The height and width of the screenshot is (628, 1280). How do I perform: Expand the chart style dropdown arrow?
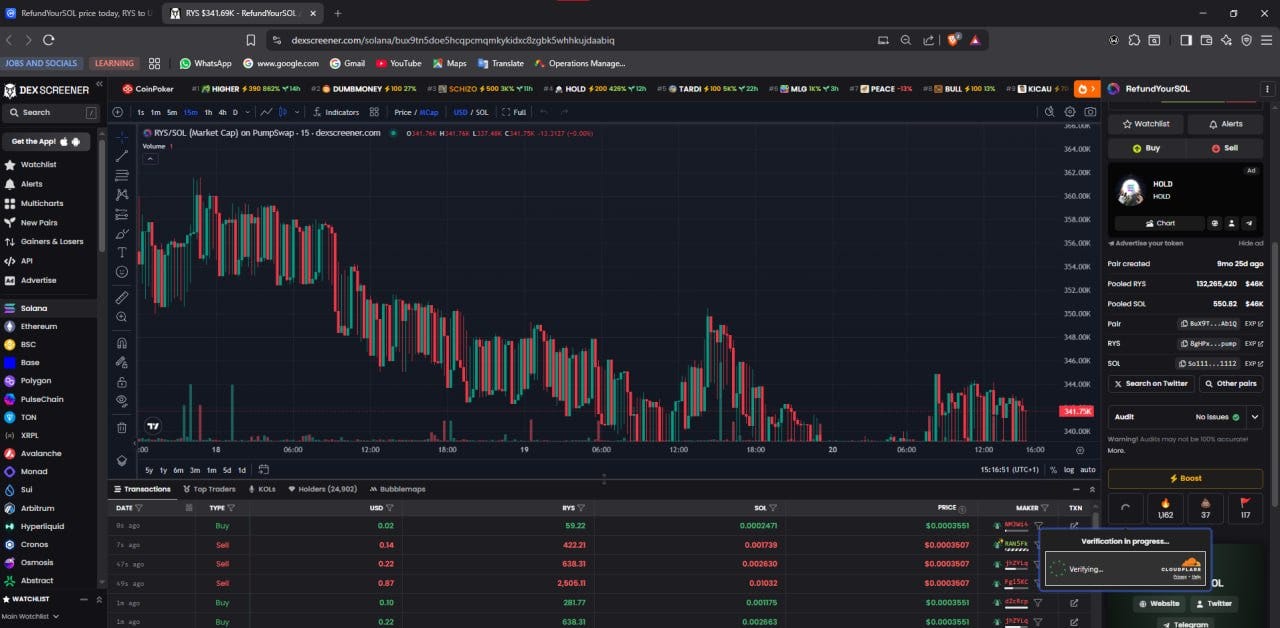(296, 112)
